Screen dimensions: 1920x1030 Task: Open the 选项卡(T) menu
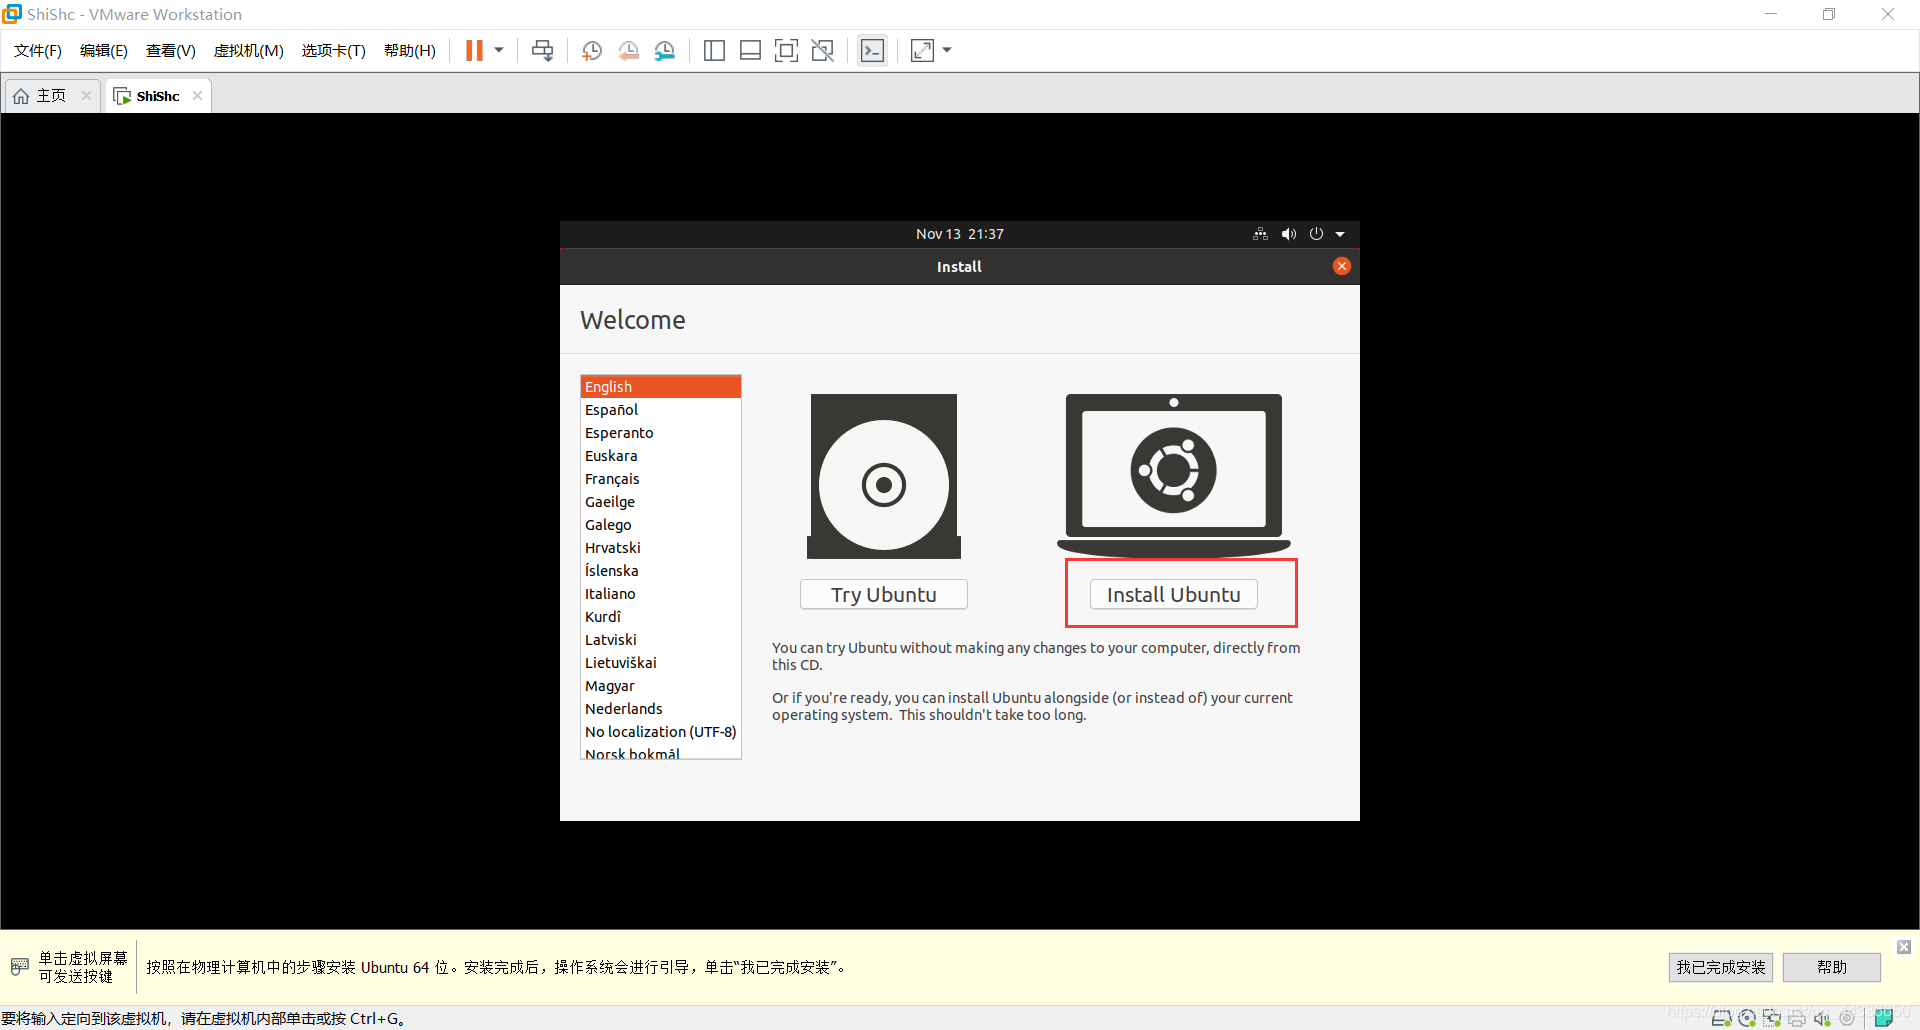tap(334, 51)
